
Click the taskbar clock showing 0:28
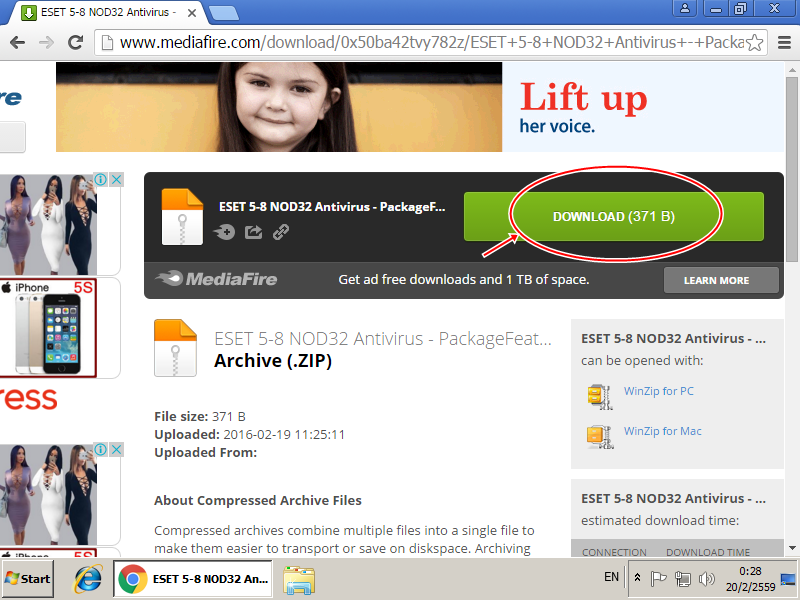point(750,579)
